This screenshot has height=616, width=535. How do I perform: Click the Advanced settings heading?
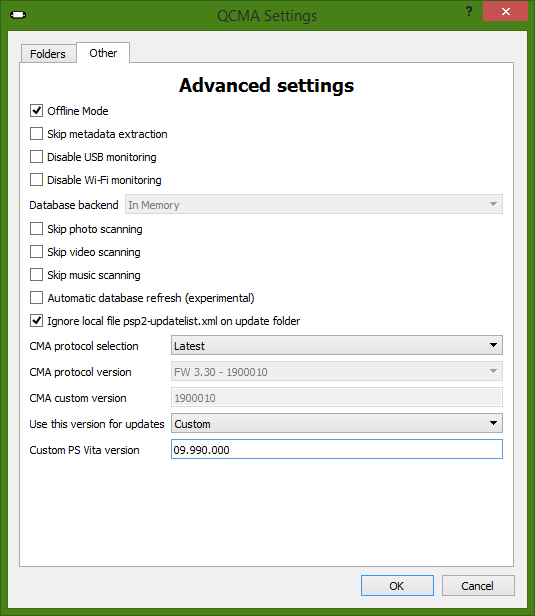(x=266, y=85)
